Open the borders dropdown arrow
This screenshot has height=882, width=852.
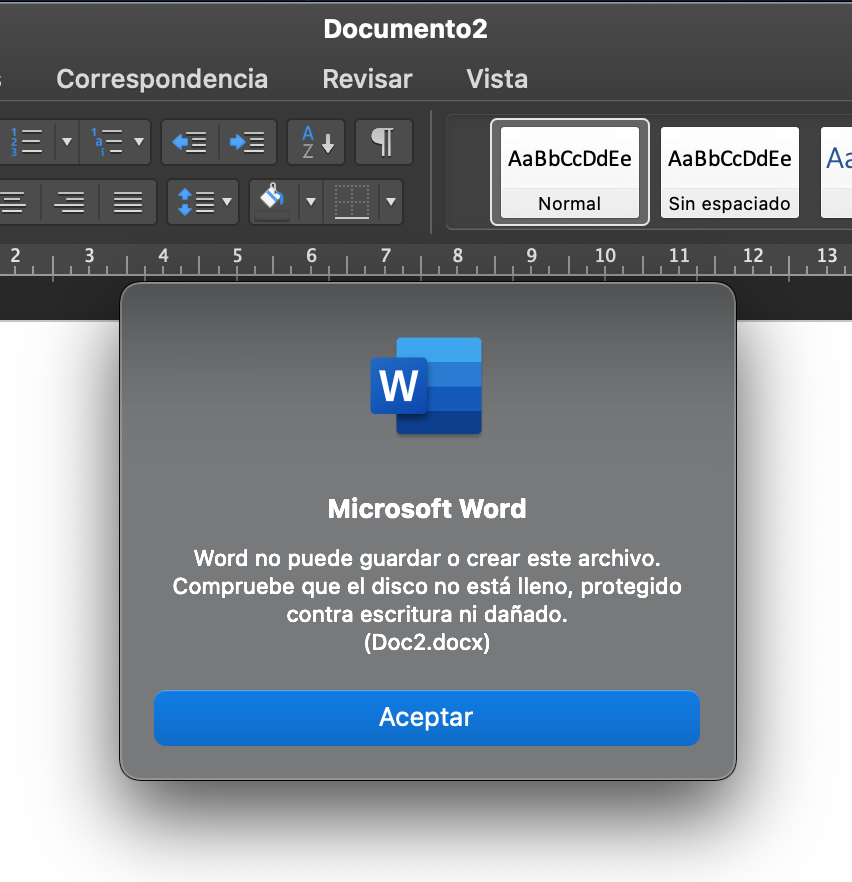pyautogui.click(x=391, y=202)
